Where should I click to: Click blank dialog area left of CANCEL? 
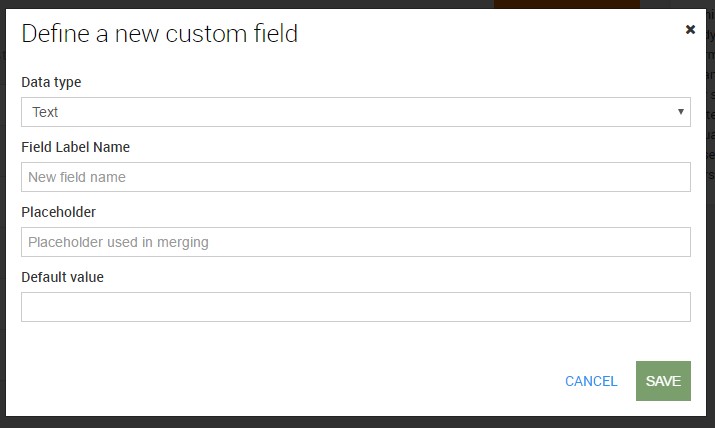tap(292, 381)
